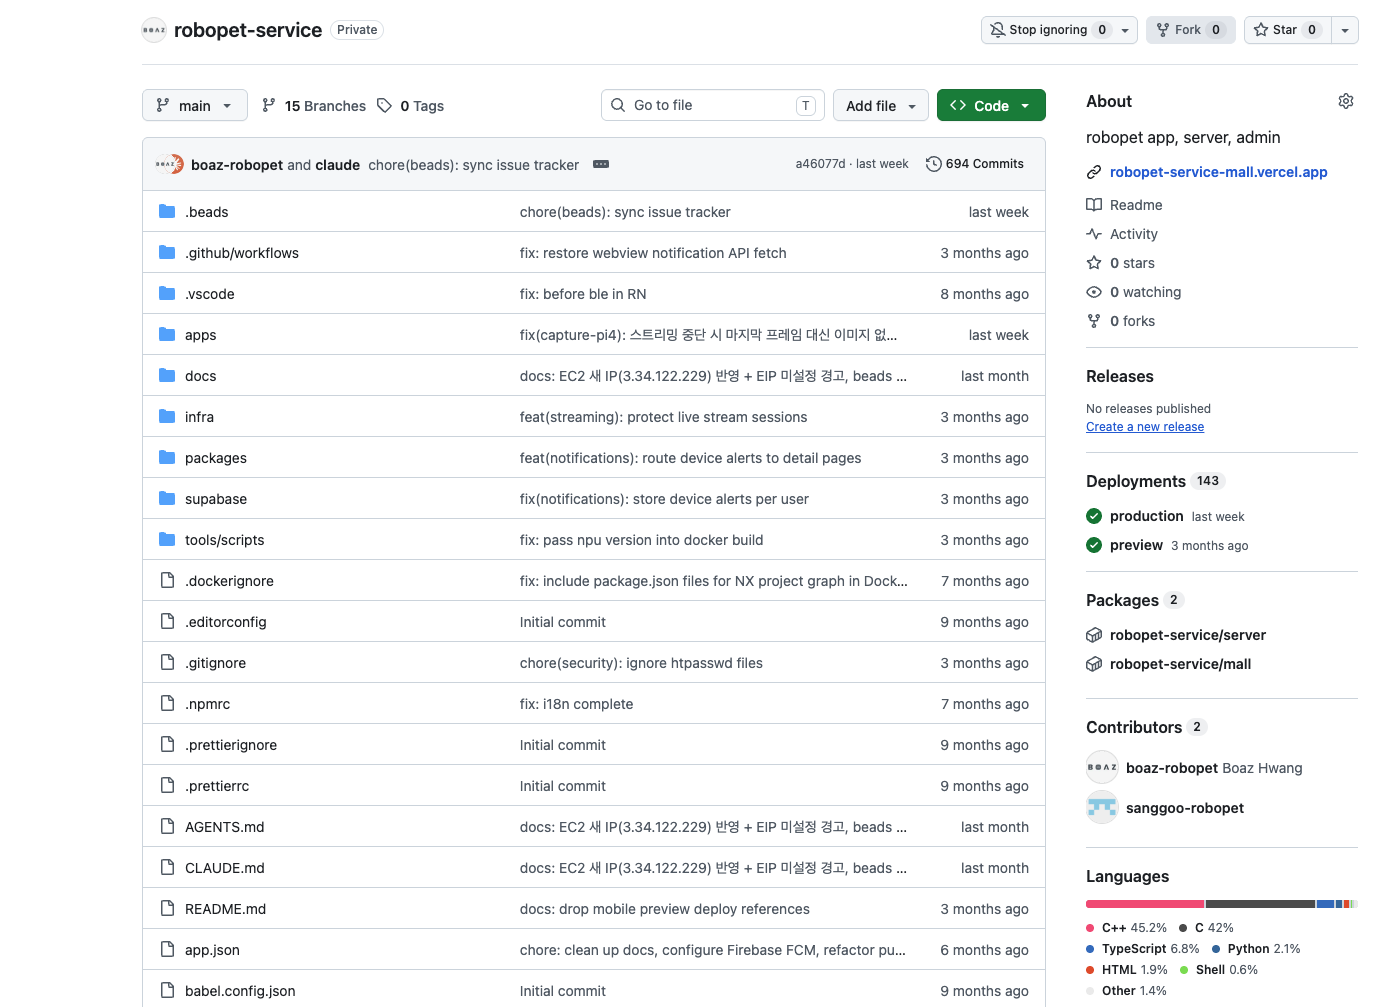Viewport: 1394px width, 1007px height.
Task: Click the Activity pulse icon
Action: (x=1094, y=234)
